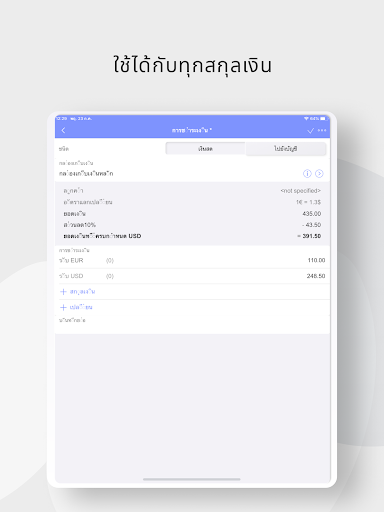
Task: Tap plus icon to add exchange
Action: 63,307
